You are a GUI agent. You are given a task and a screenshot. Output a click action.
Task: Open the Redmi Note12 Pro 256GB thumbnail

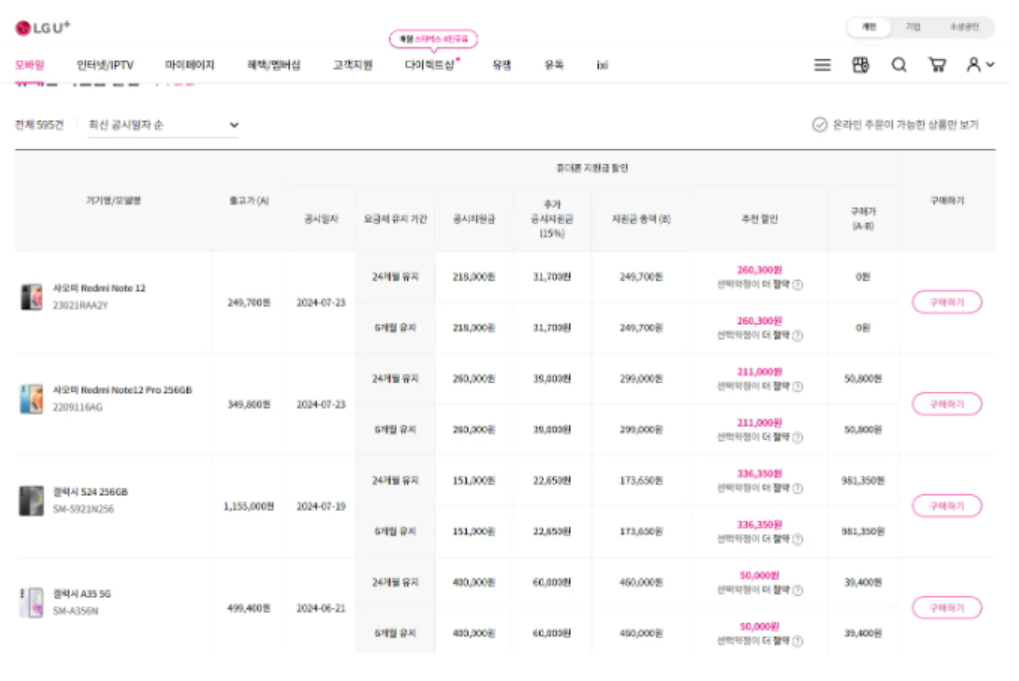31,399
